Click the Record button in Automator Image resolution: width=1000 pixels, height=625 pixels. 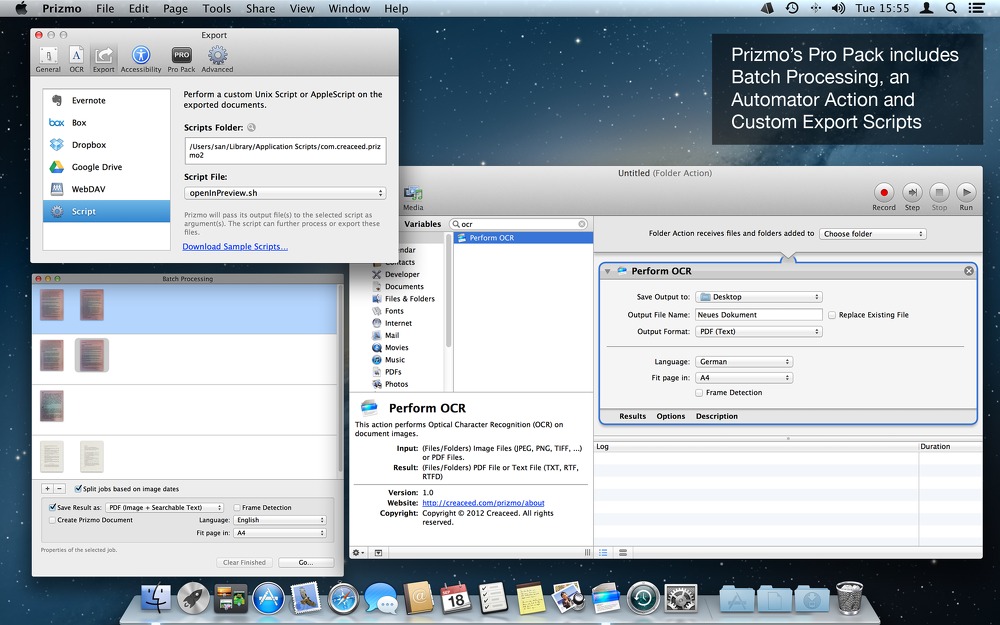[x=884, y=196]
